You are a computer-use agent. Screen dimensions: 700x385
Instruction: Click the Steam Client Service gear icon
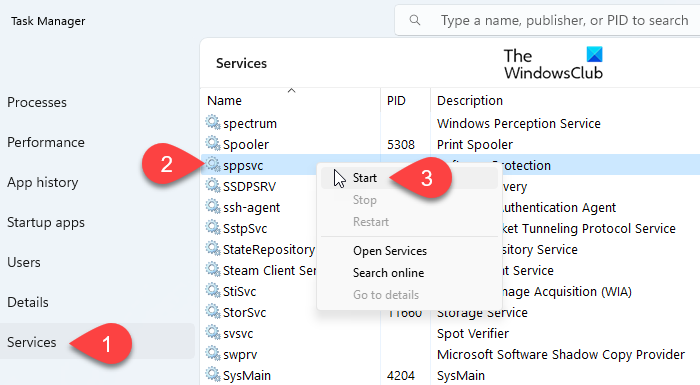213,269
